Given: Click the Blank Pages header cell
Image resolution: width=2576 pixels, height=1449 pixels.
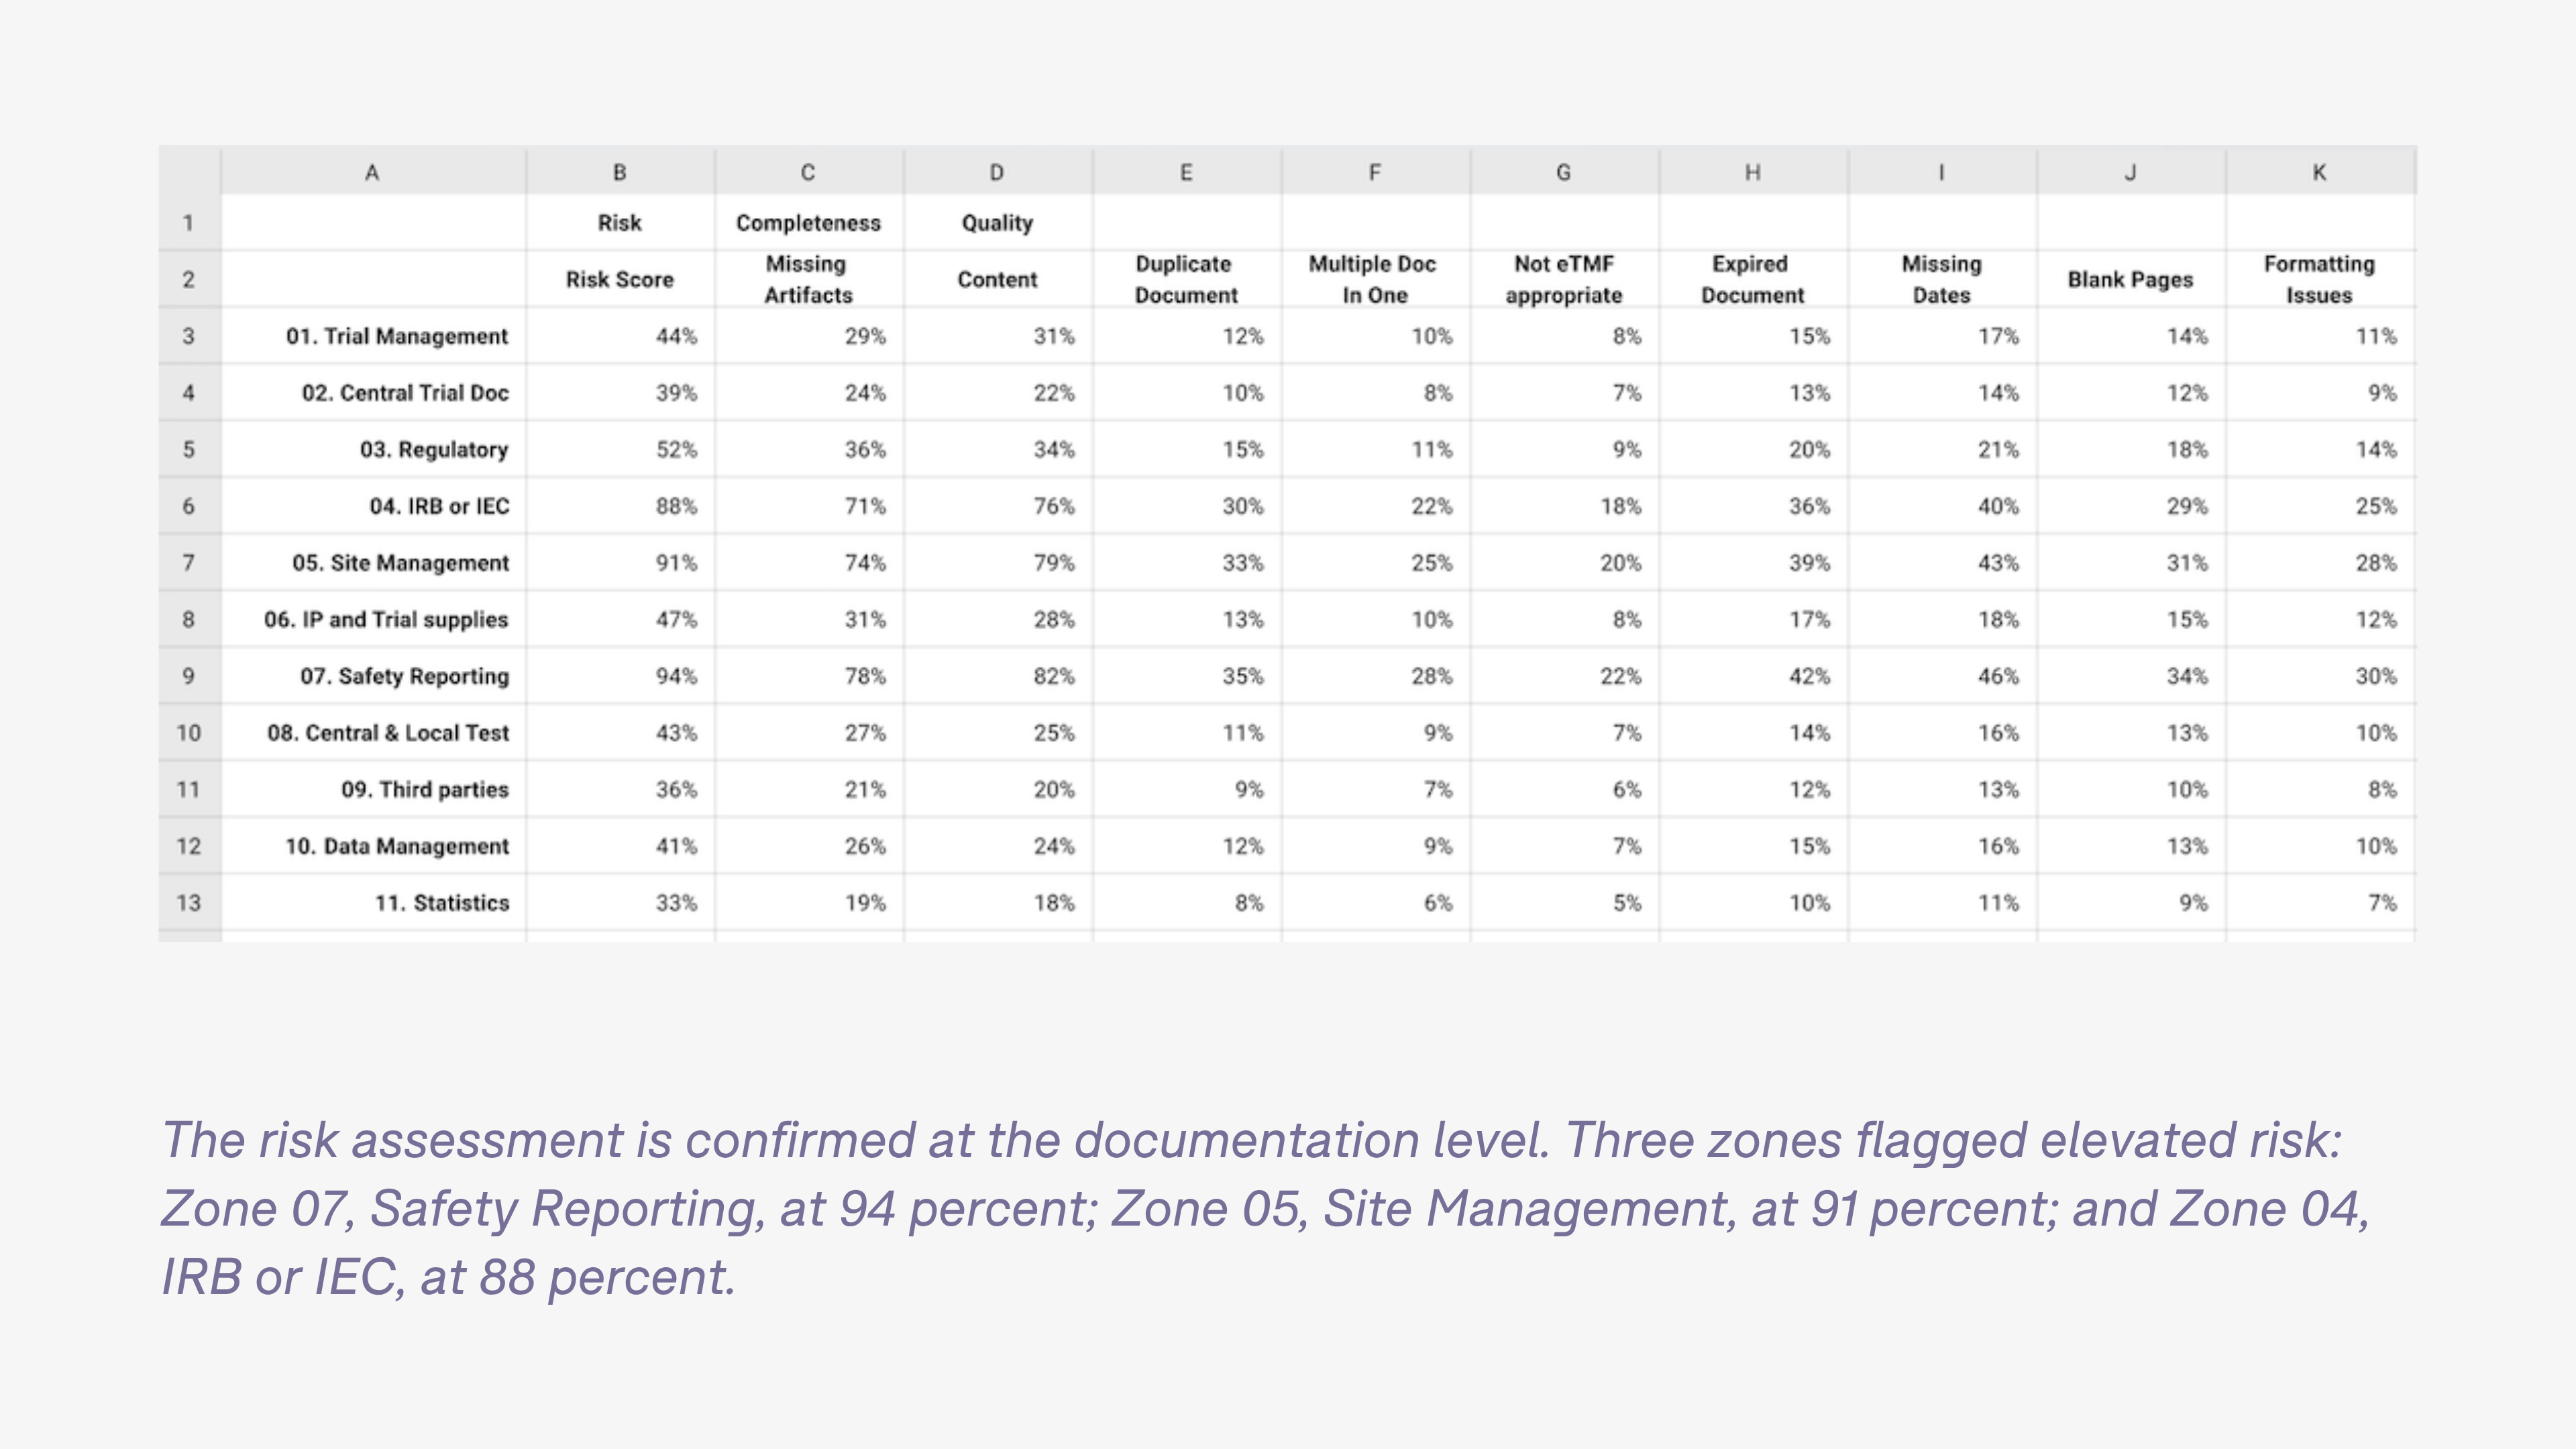Looking at the screenshot, I should pyautogui.click(x=2131, y=280).
